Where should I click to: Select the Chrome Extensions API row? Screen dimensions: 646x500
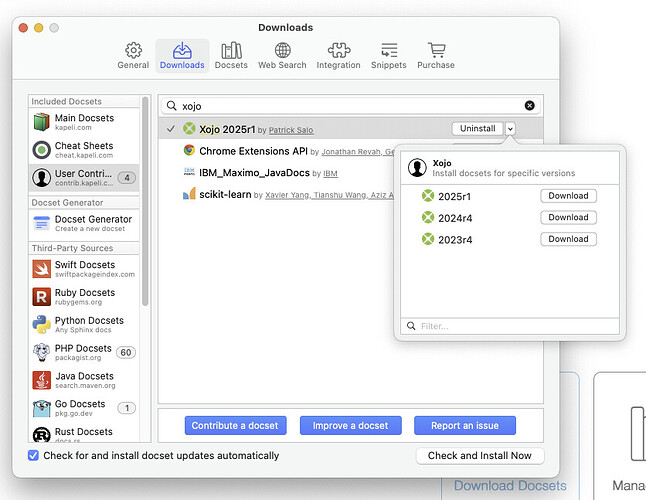coord(276,151)
